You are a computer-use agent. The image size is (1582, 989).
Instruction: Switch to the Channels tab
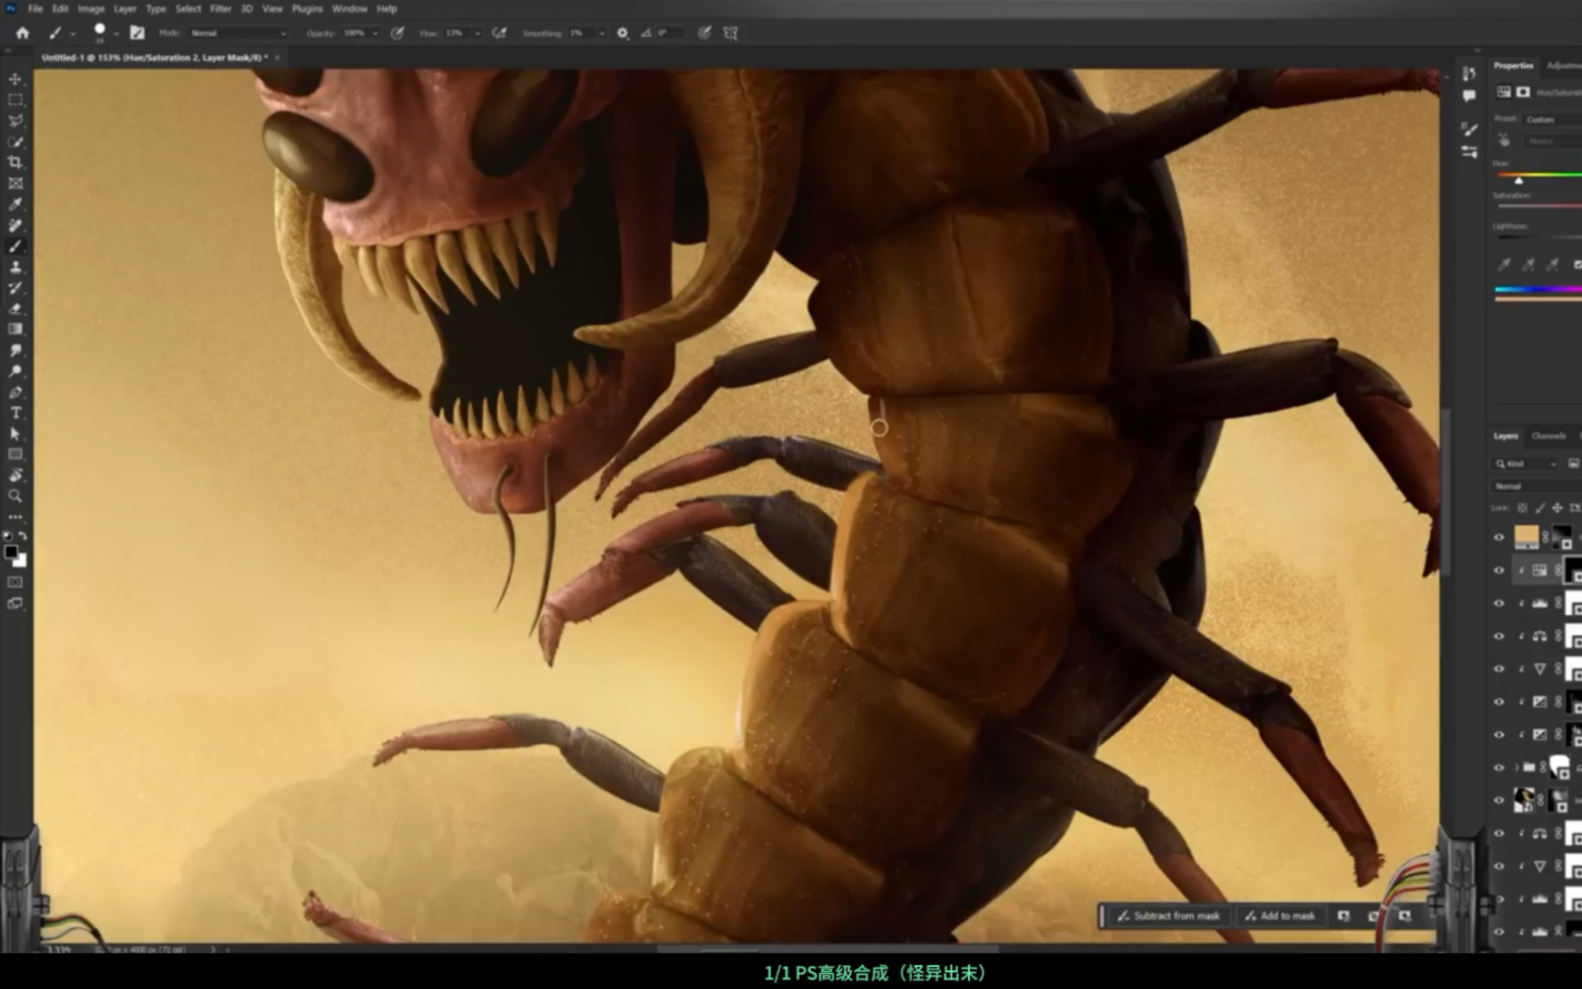[1548, 436]
